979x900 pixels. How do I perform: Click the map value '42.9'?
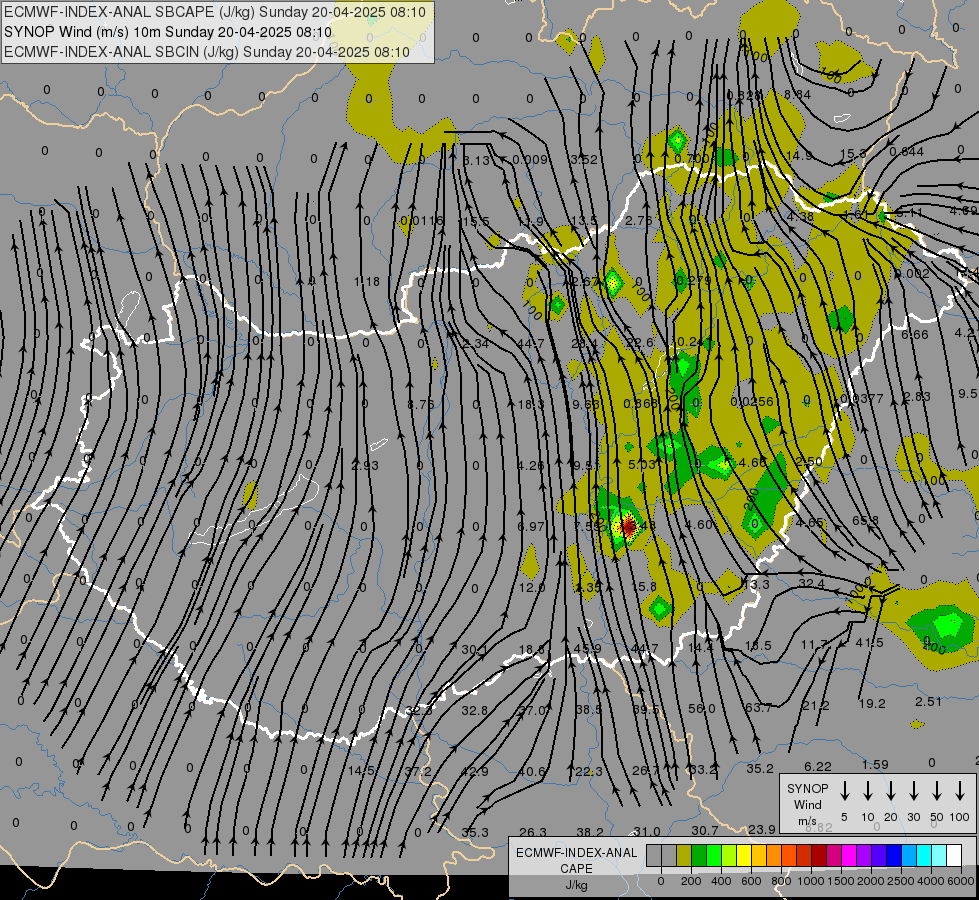click(x=475, y=772)
